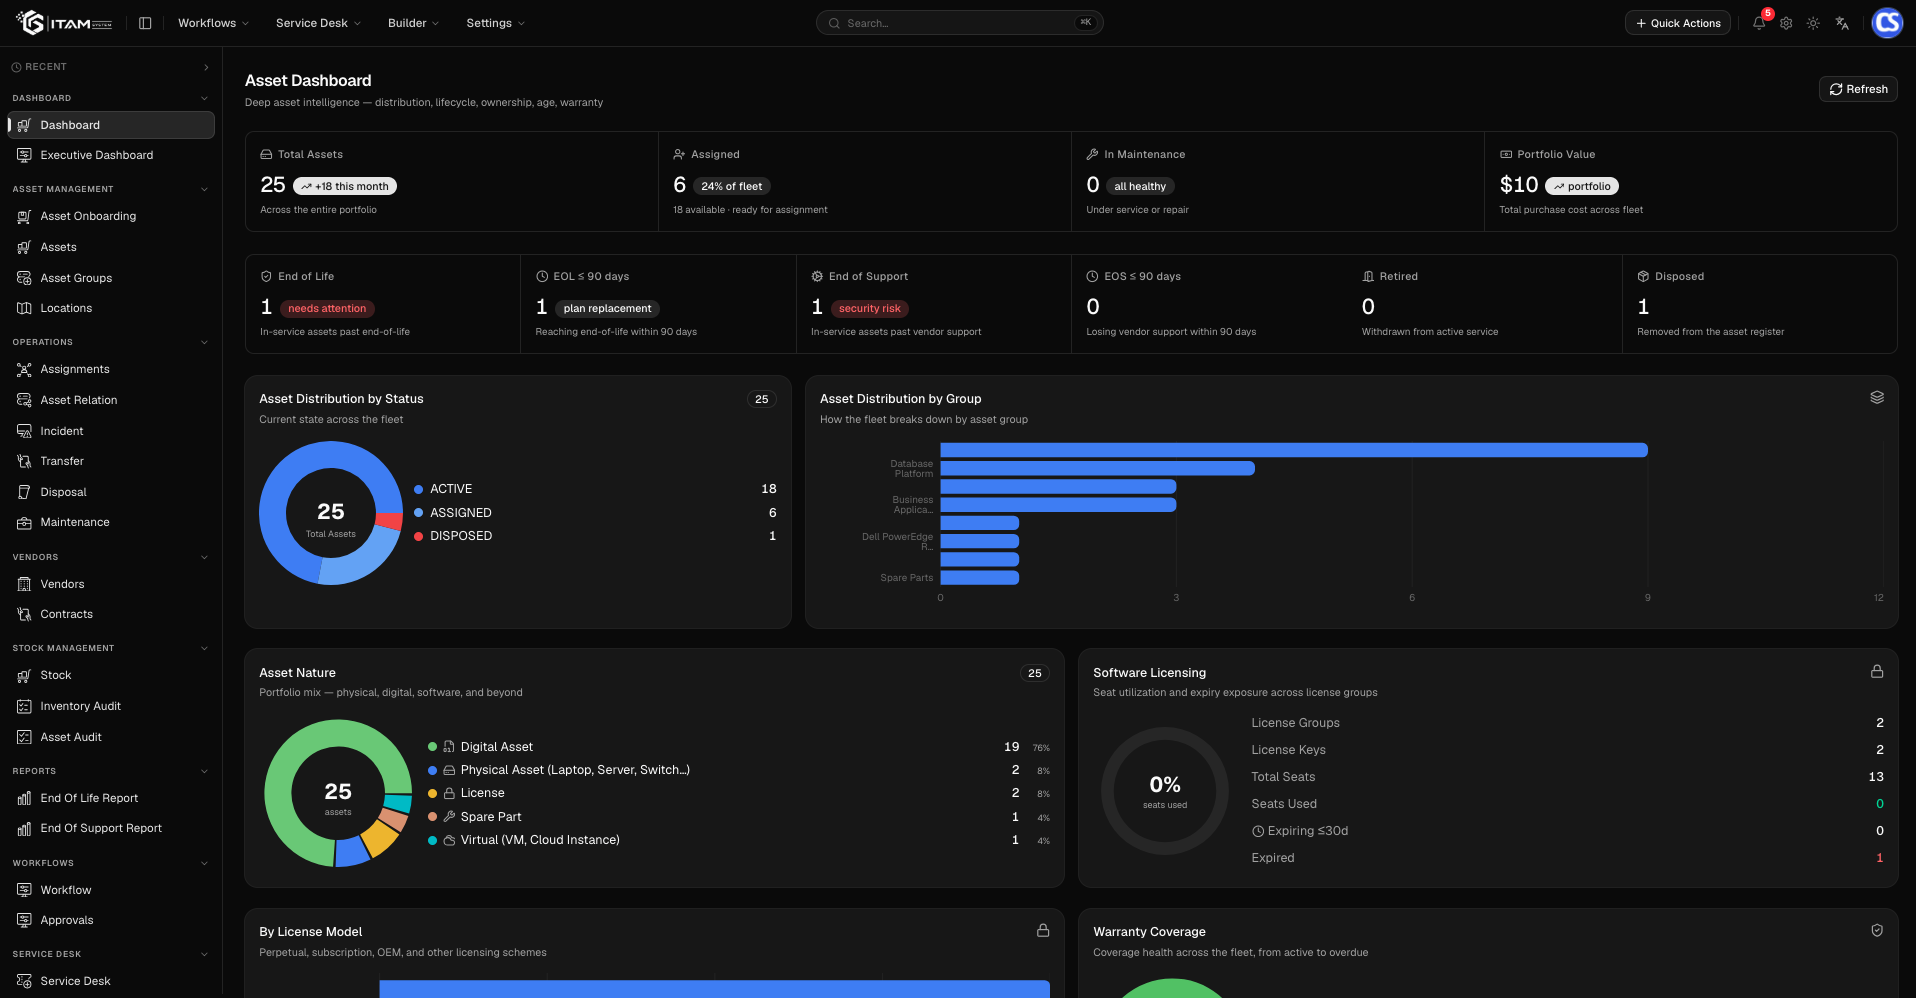This screenshot has width=1916, height=998.
Task: Click the red DISPOSED legend dot
Action: point(419,536)
